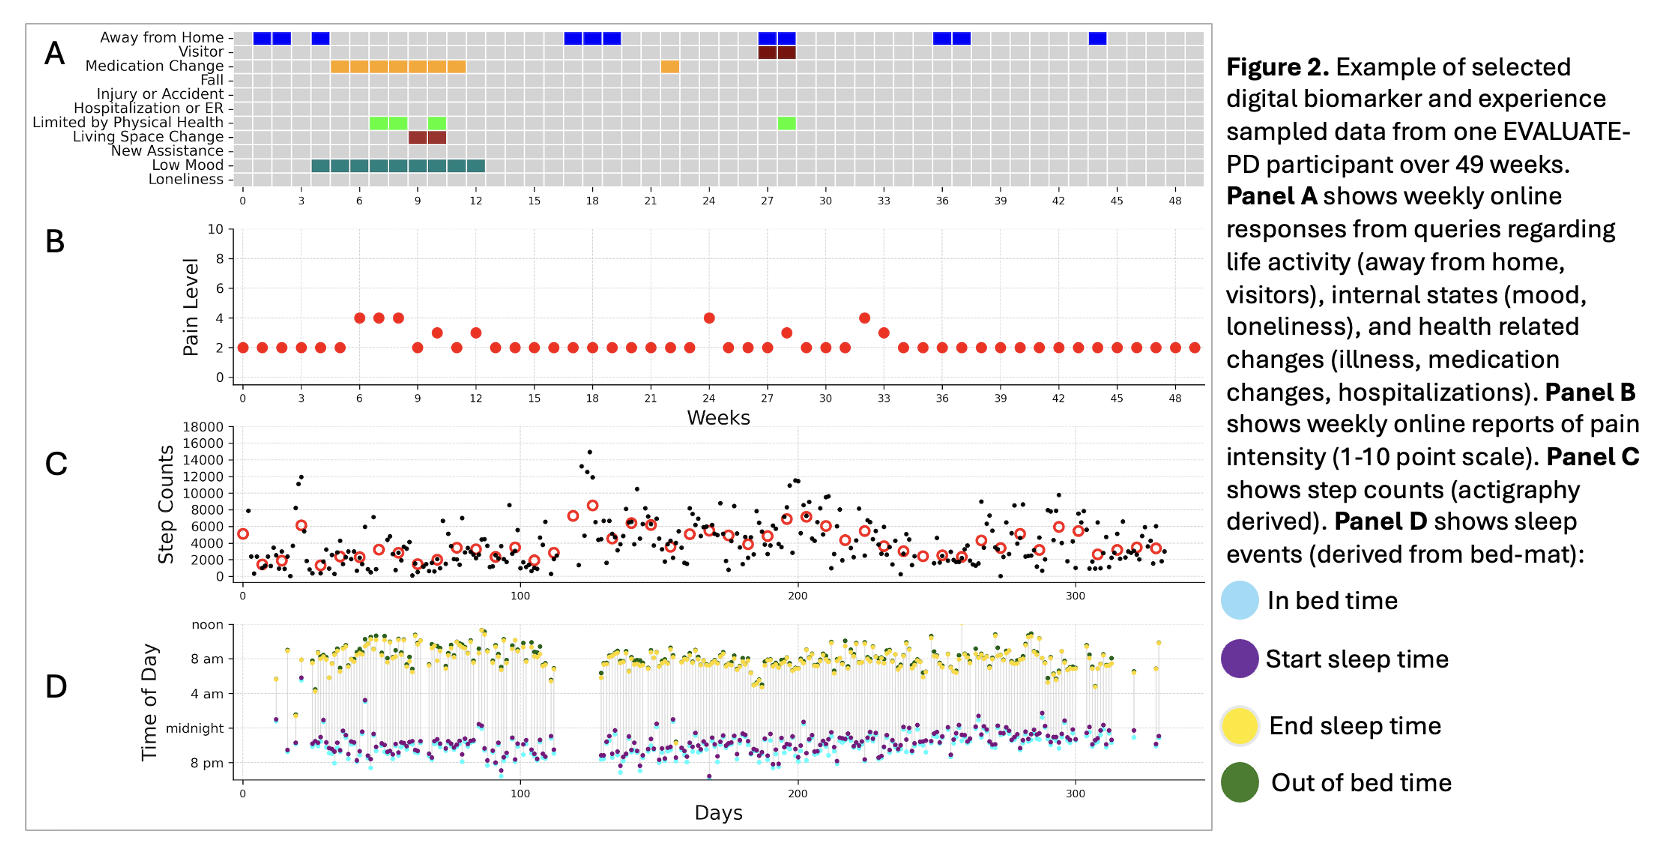This screenshot has width=1668, height=854.
Task: Select the Low Mood row label
Action: pos(187,165)
